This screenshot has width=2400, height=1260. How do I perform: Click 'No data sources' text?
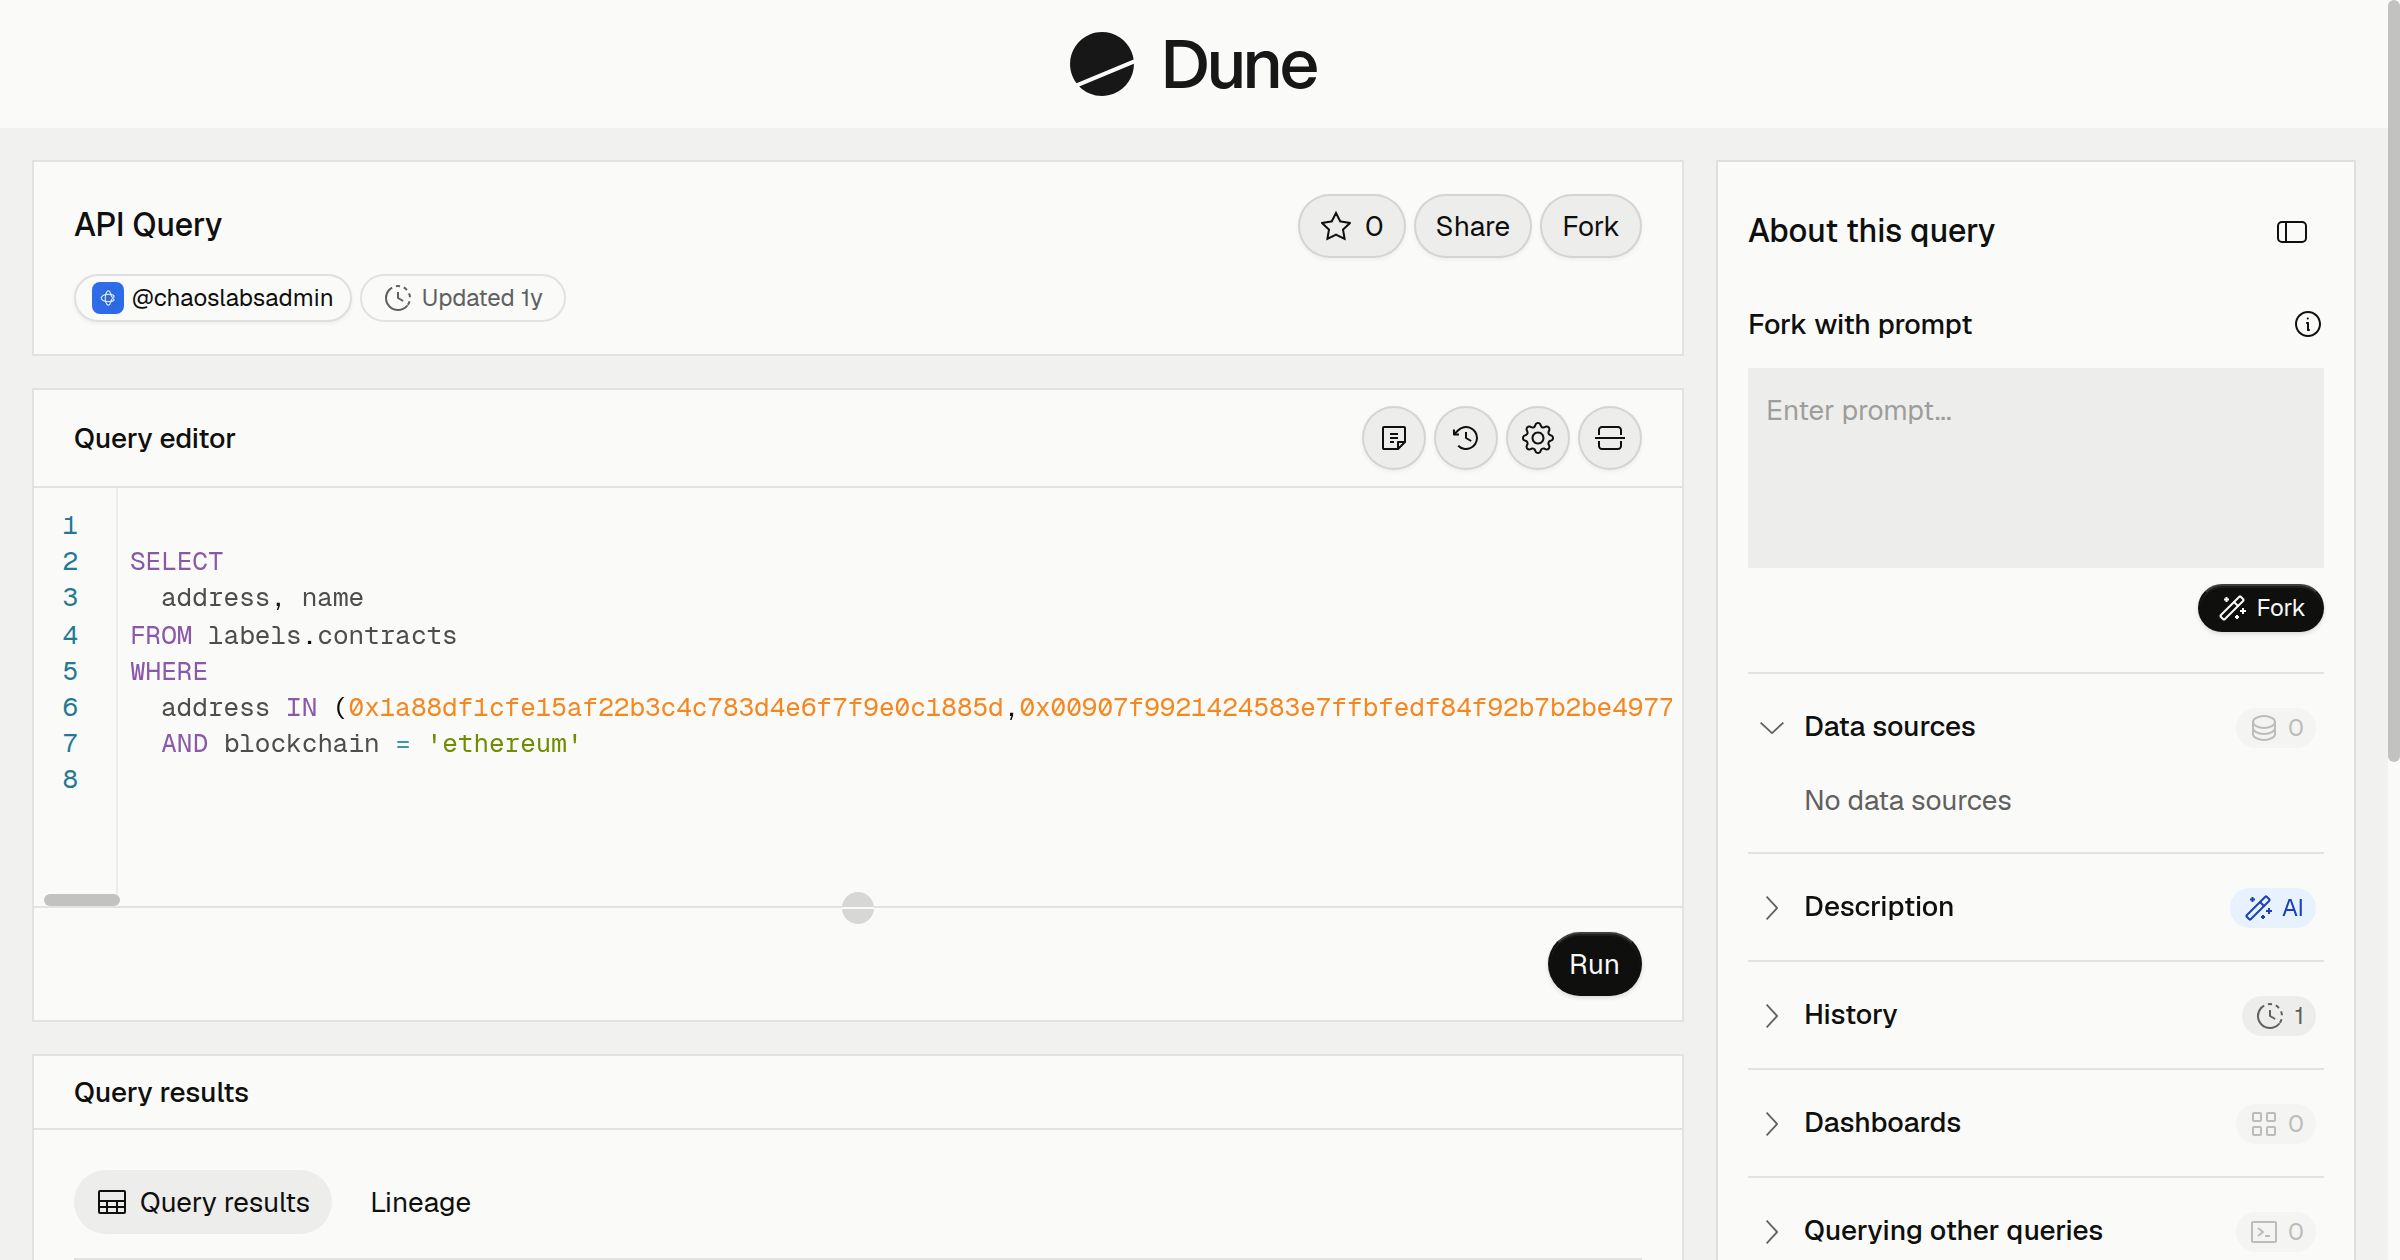[1907, 801]
